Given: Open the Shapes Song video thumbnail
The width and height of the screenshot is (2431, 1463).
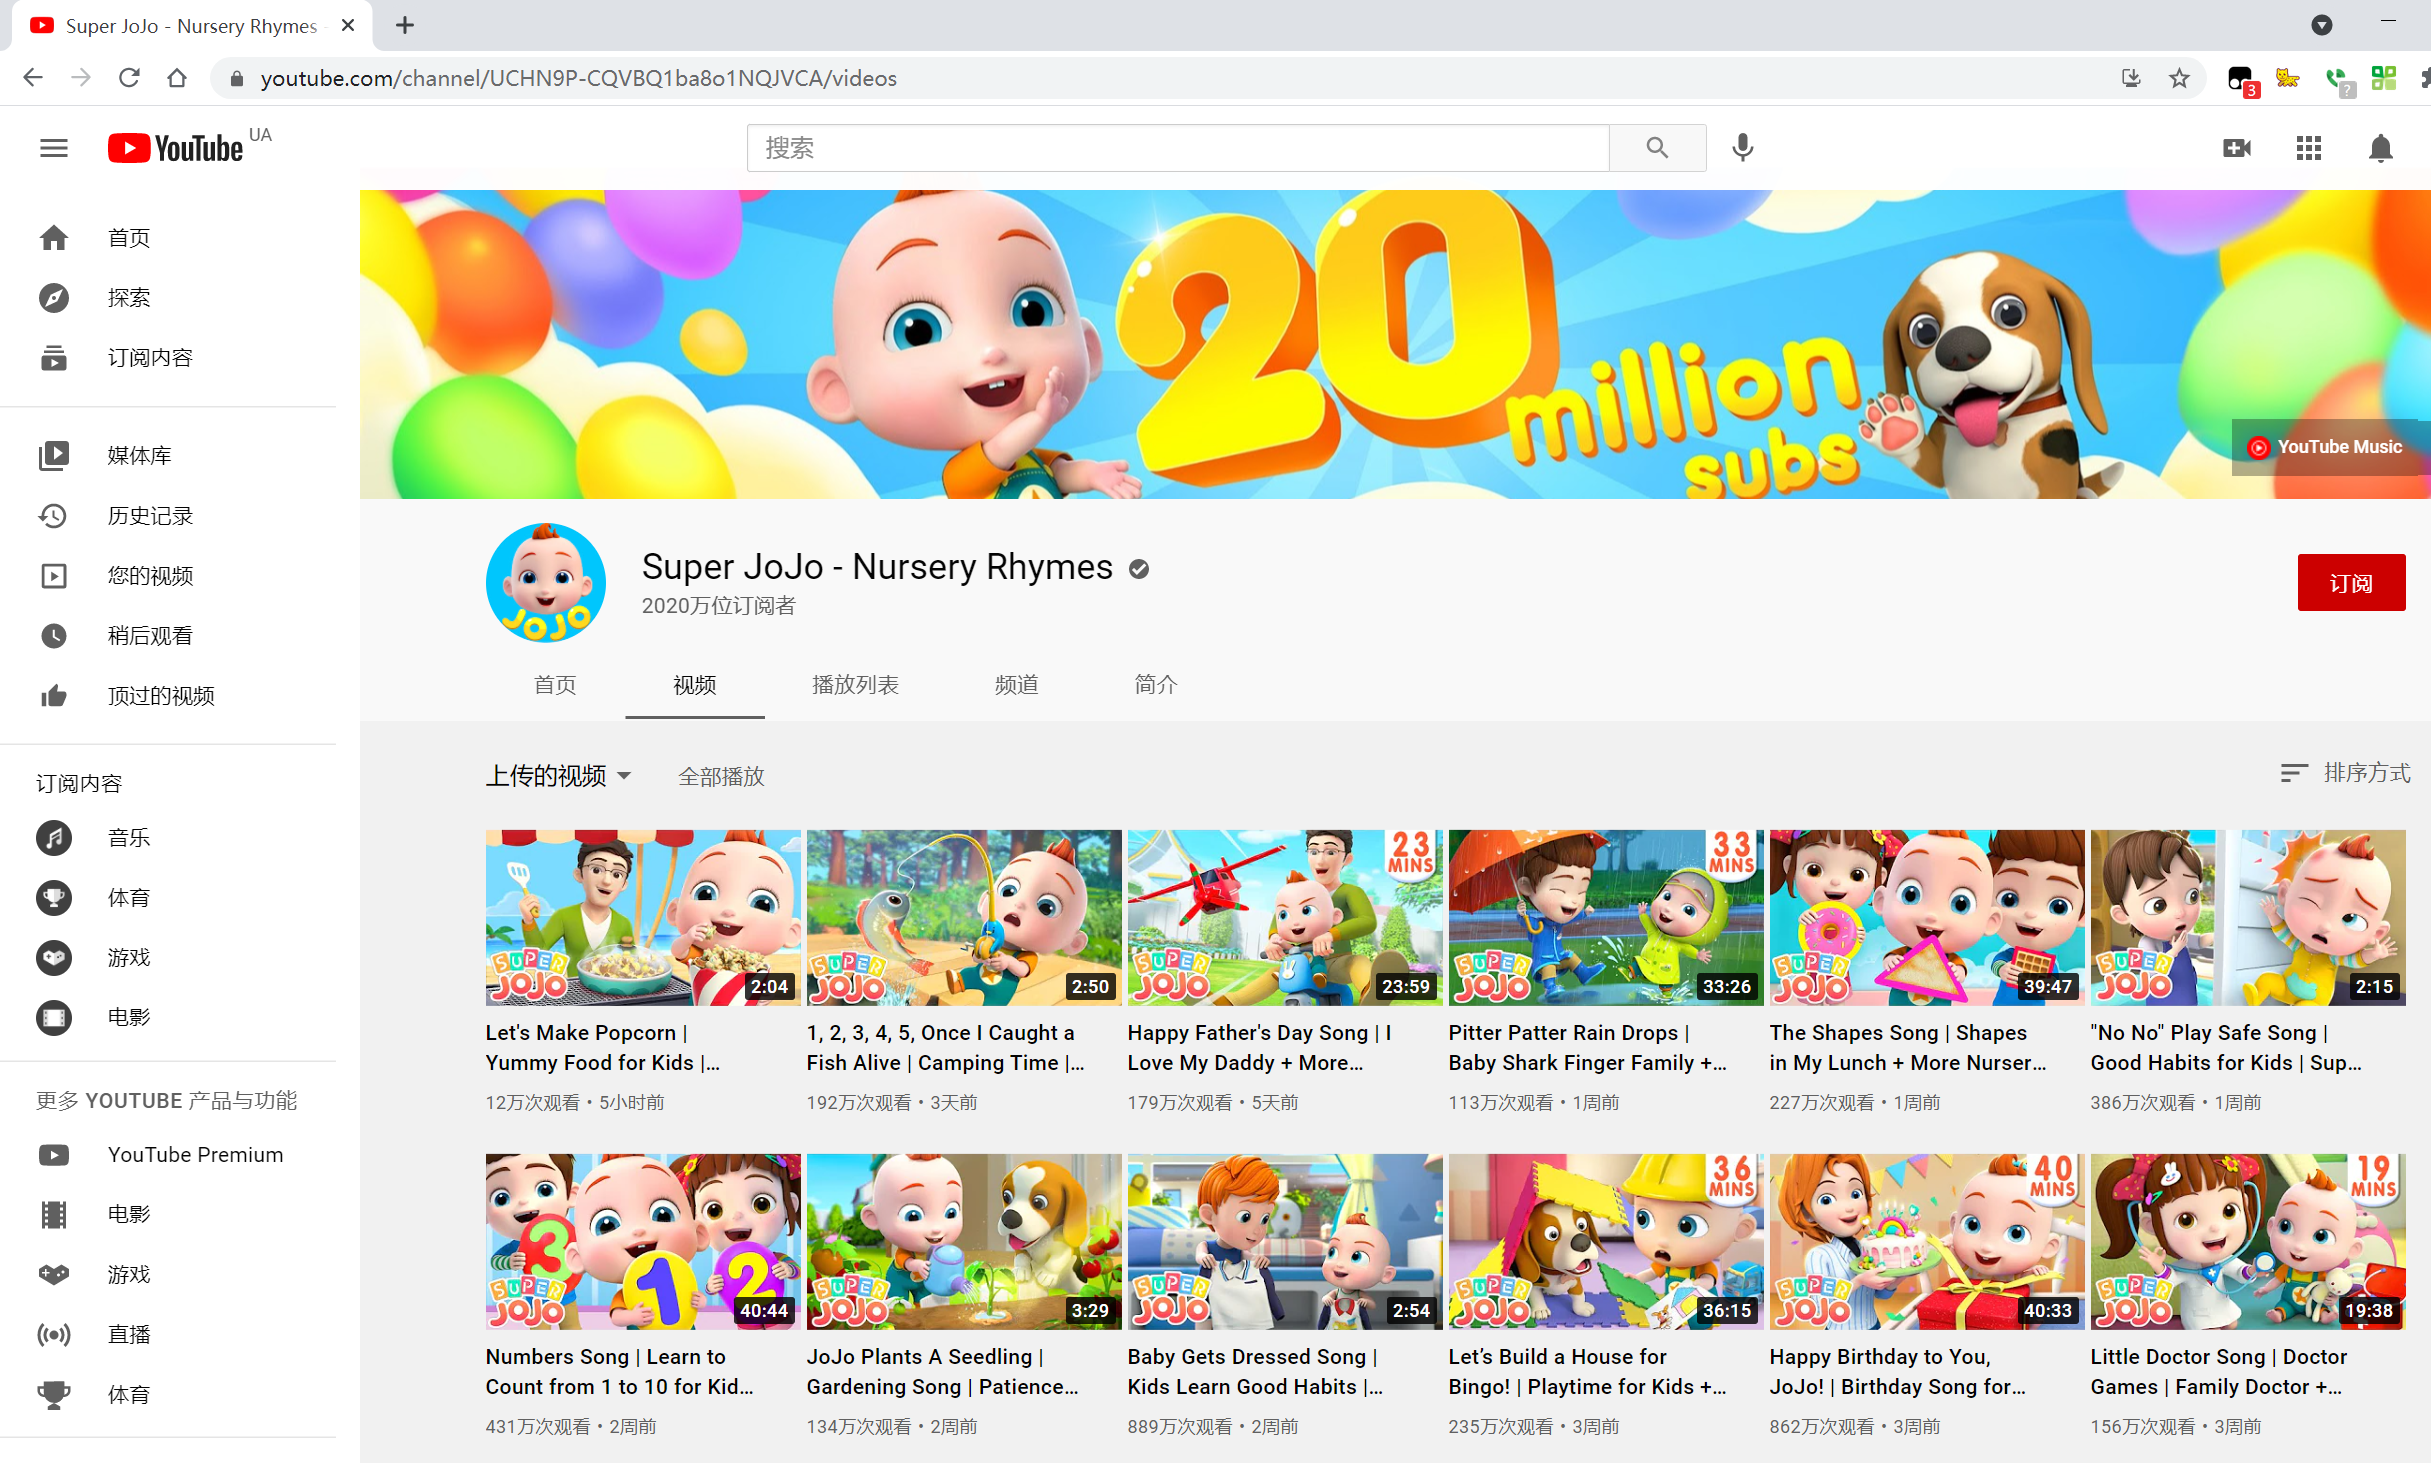Looking at the screenshot, I should tap(1927, 917).
